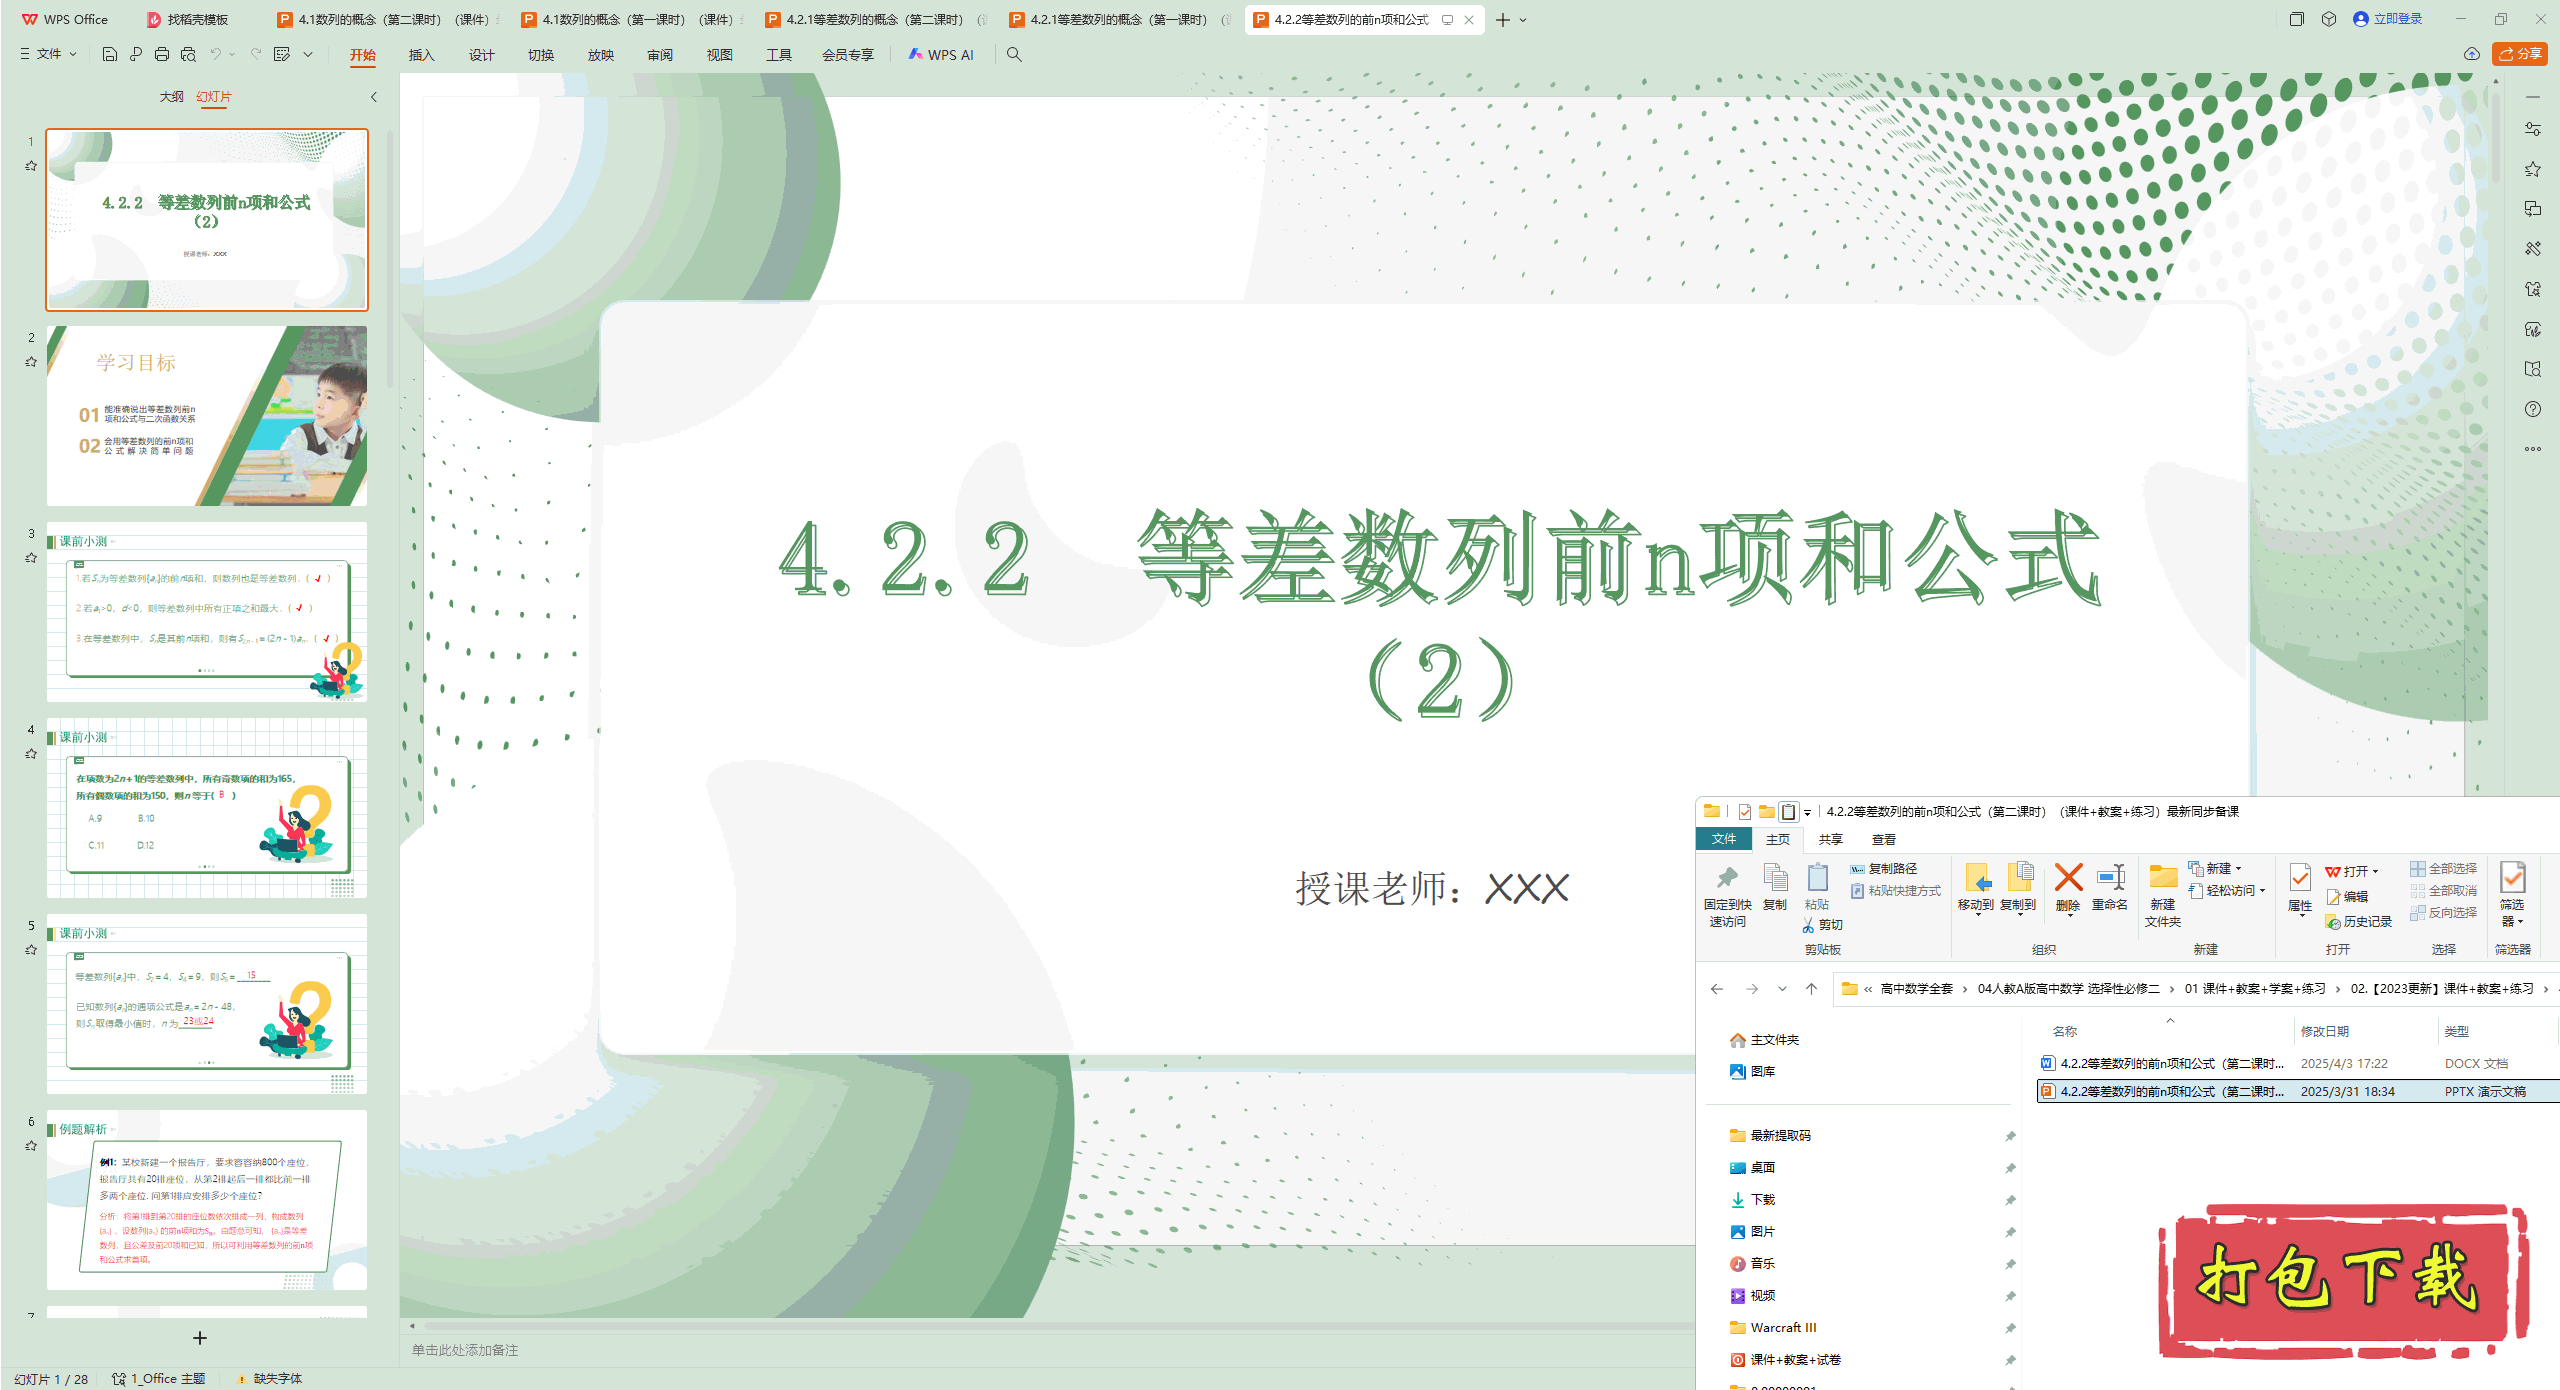Click the Save icon in WPS toolbar

click(x=110, y=54)
